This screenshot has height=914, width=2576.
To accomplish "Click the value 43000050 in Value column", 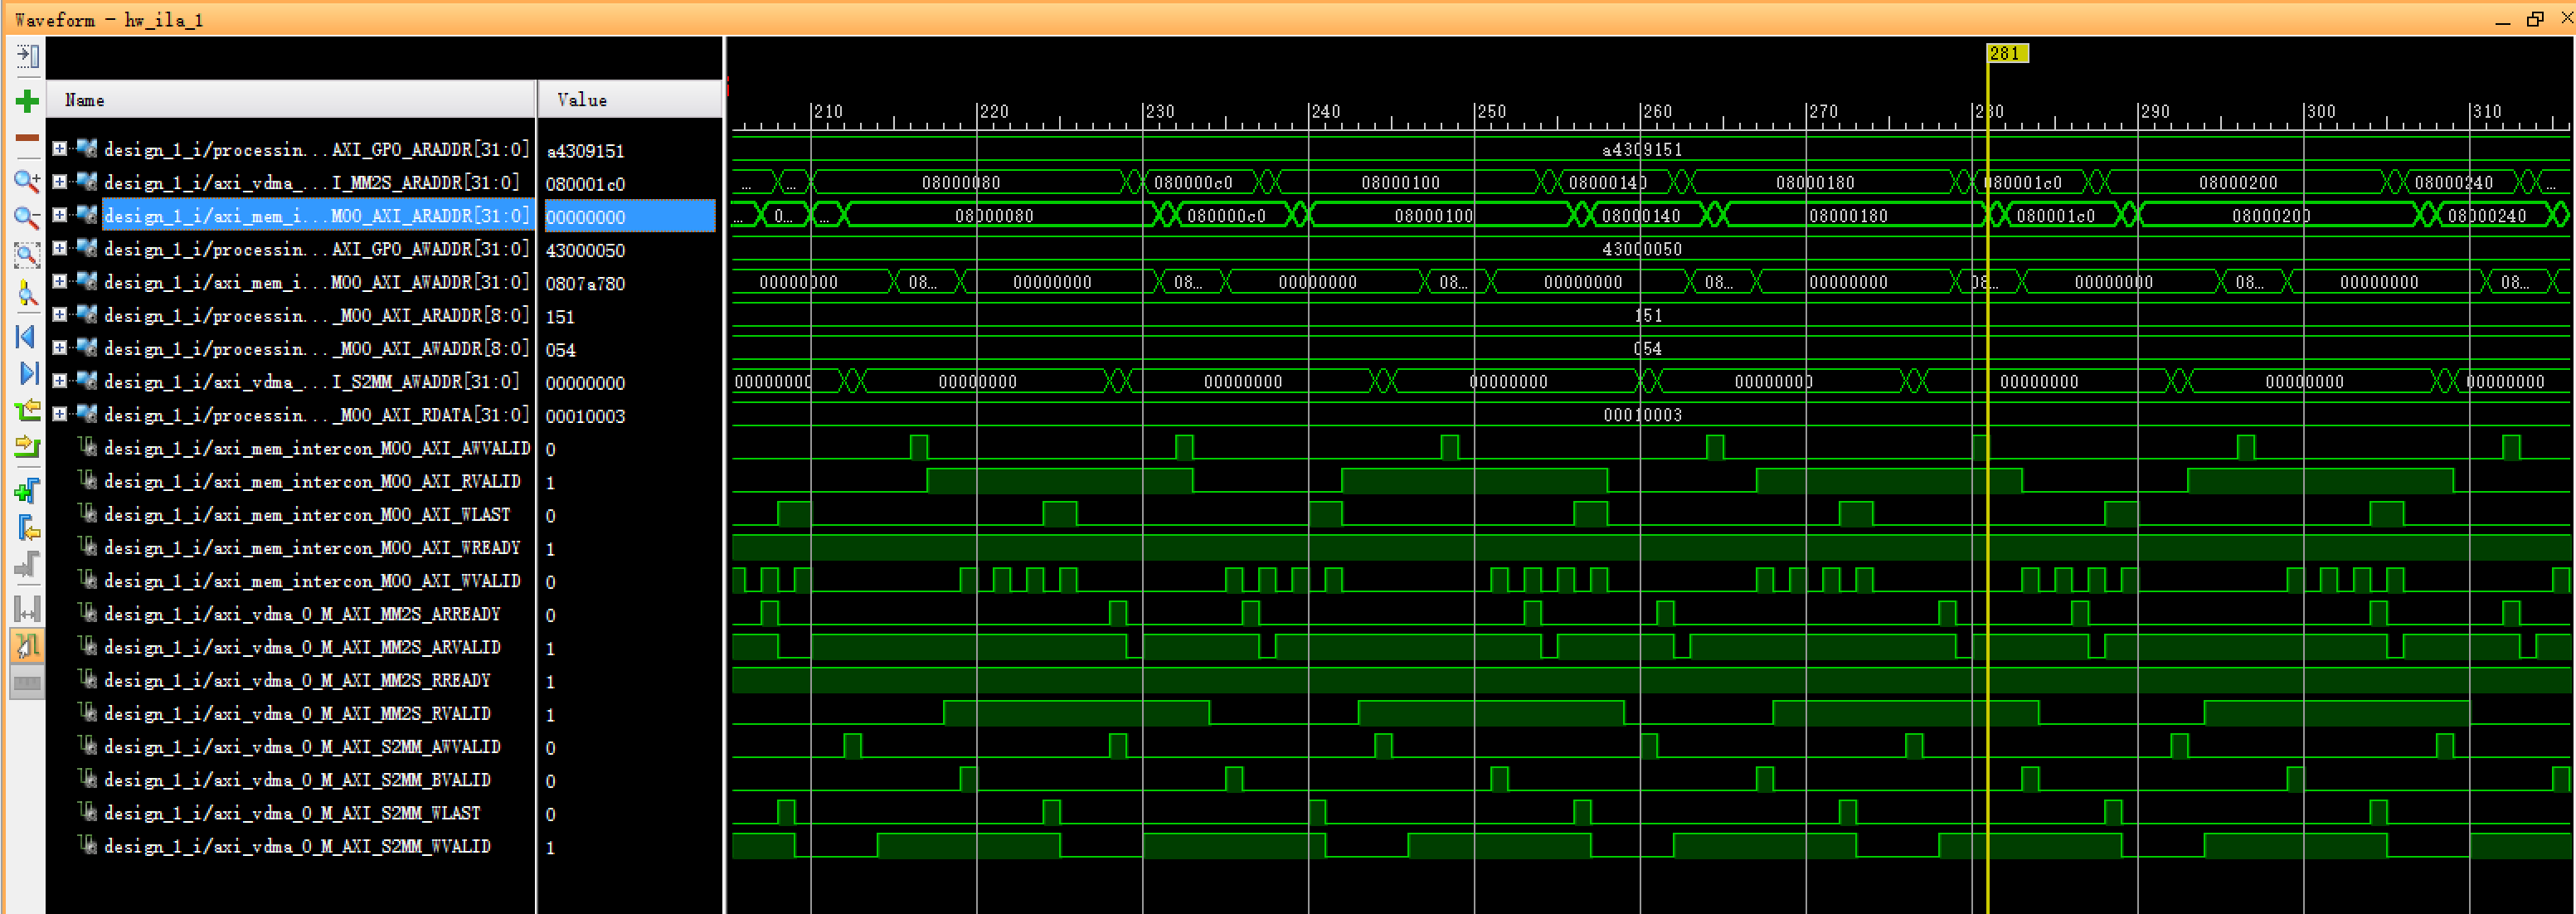I will click(585, 250).
